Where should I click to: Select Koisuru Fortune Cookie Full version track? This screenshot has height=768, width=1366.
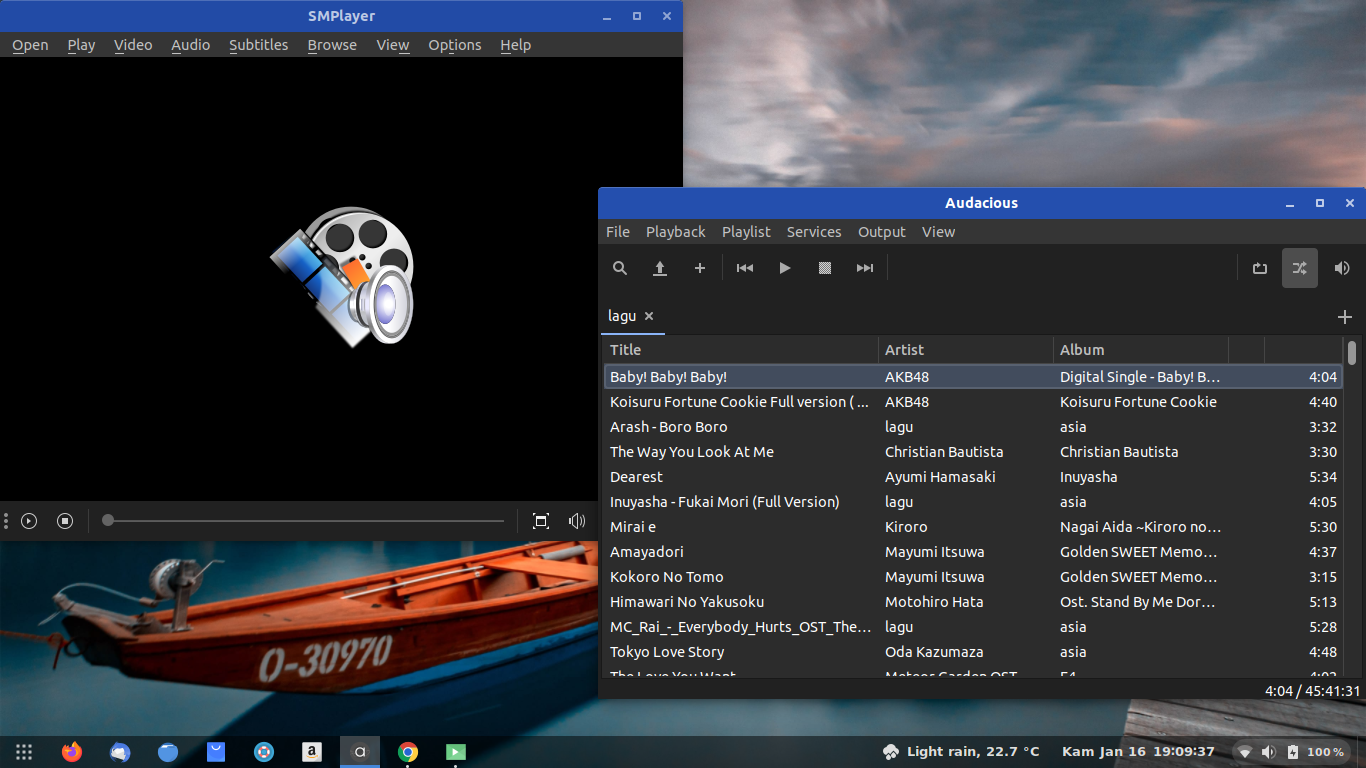(x=973, y=402)
